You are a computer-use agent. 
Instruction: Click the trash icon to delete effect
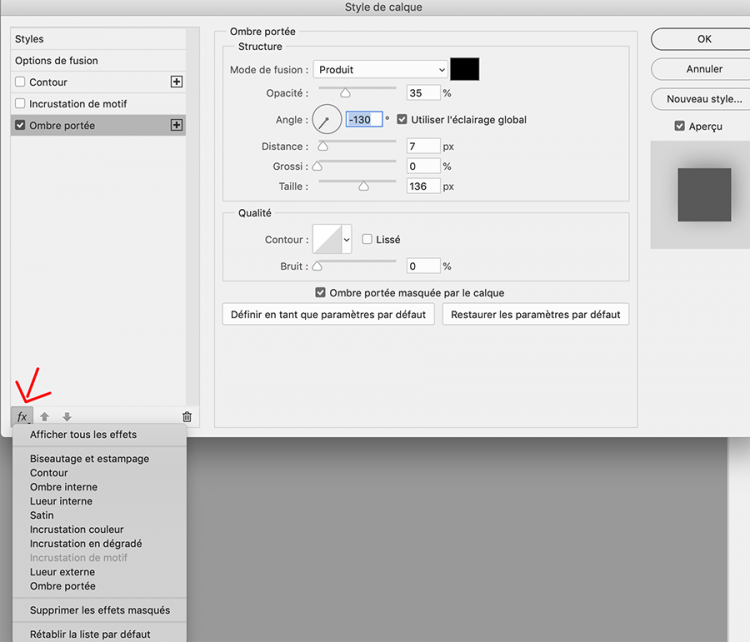[x=187, y=416]
